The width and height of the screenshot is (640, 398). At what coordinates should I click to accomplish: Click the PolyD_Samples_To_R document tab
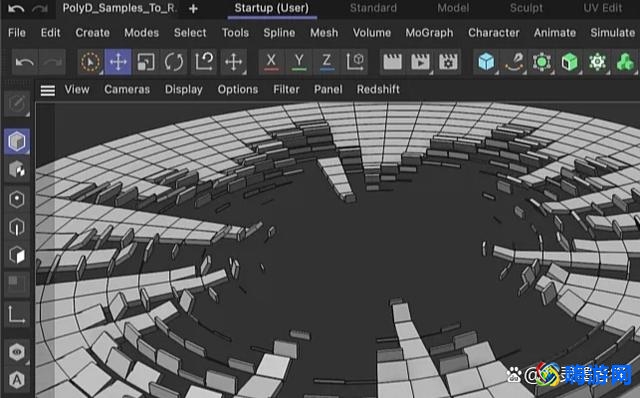[119, 8]
